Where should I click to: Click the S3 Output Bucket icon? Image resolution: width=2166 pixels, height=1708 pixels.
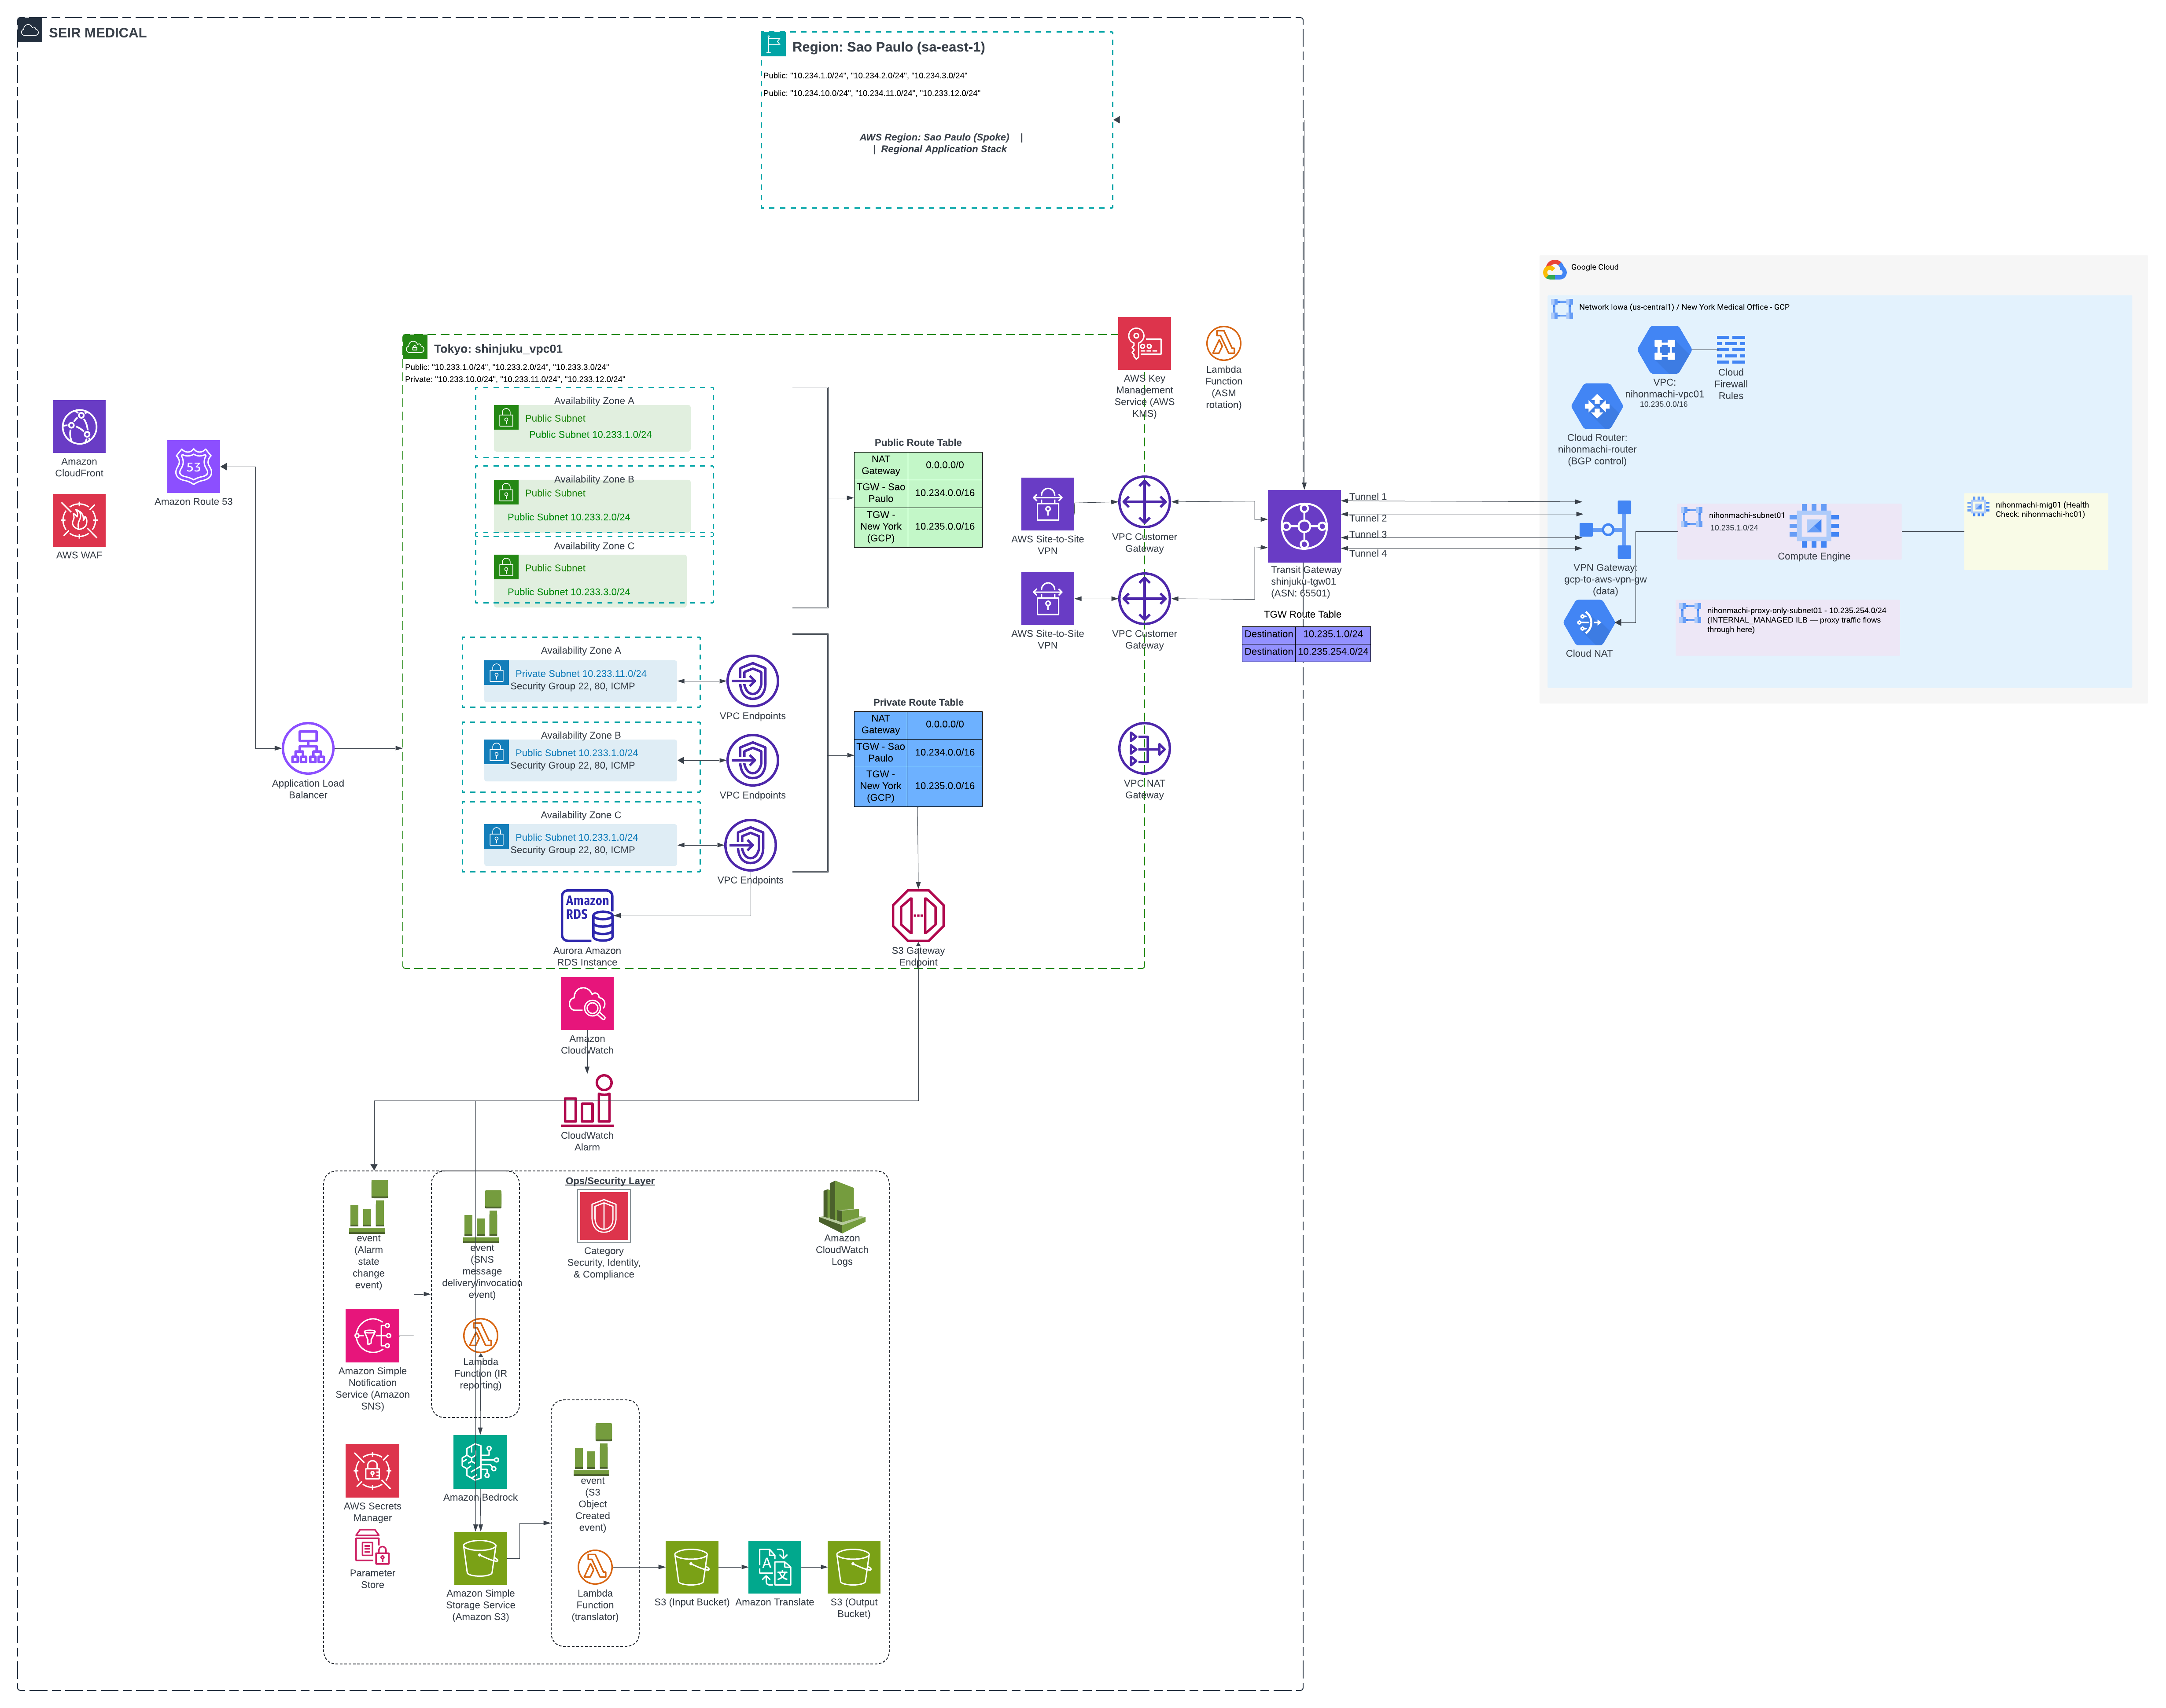click(x=854, y=1567)
